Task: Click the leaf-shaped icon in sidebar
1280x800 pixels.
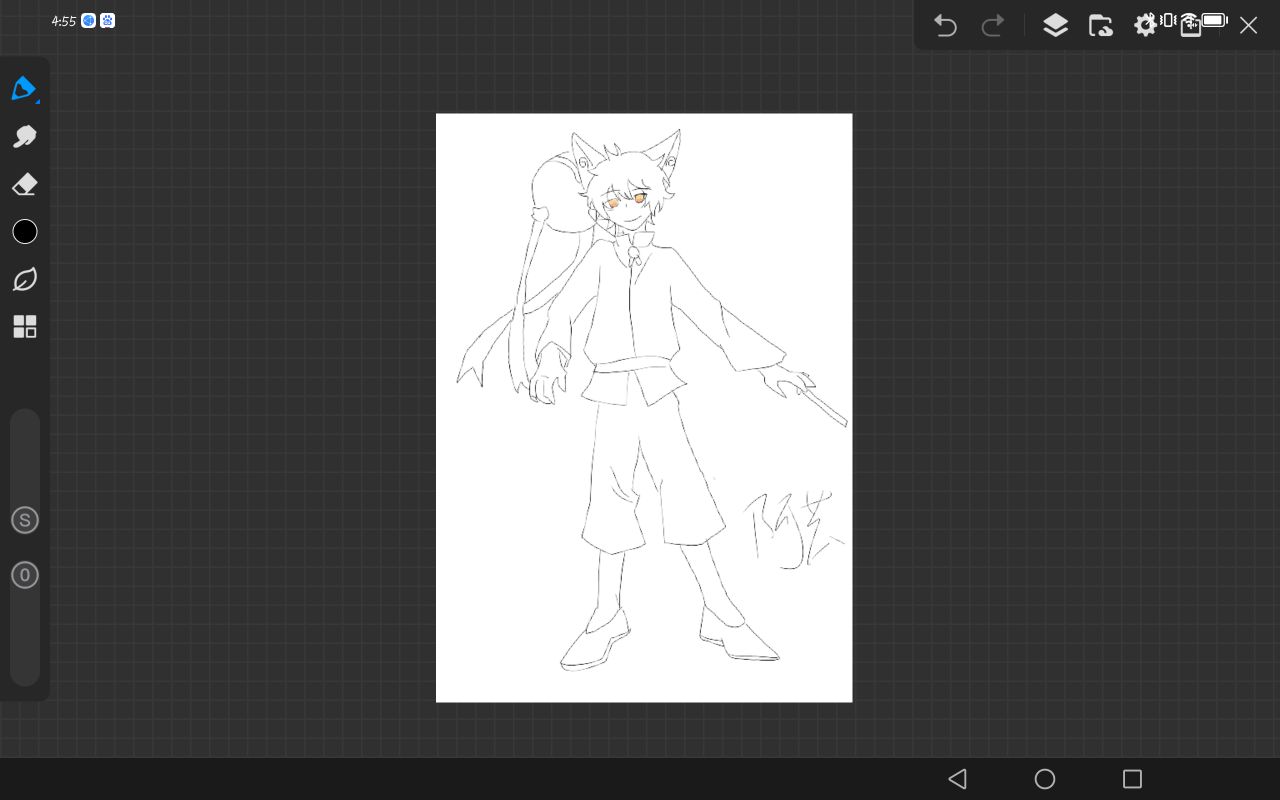Action: pyautogui.click(x=25, y=280)
